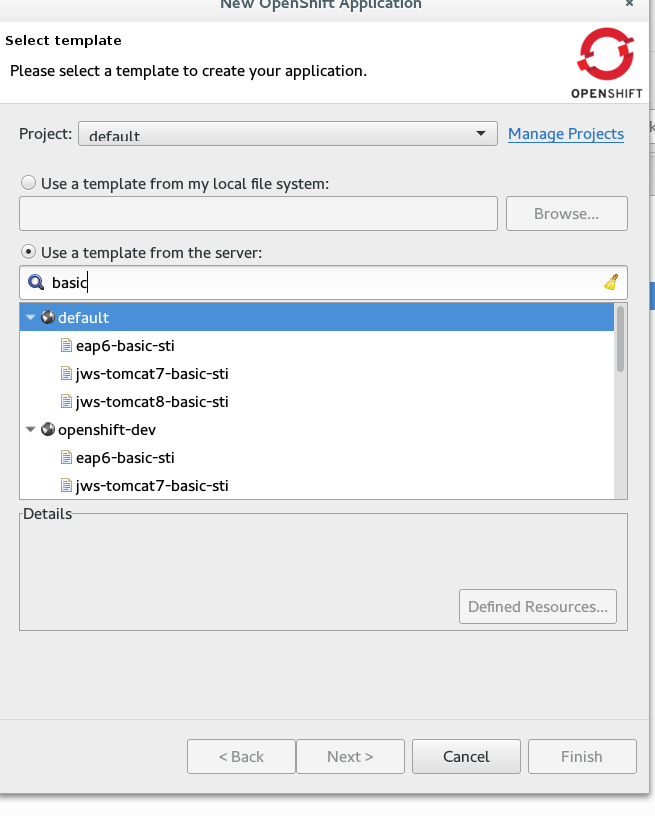Click the default project globe icon
655x816 pixels.
coord(48,317)
